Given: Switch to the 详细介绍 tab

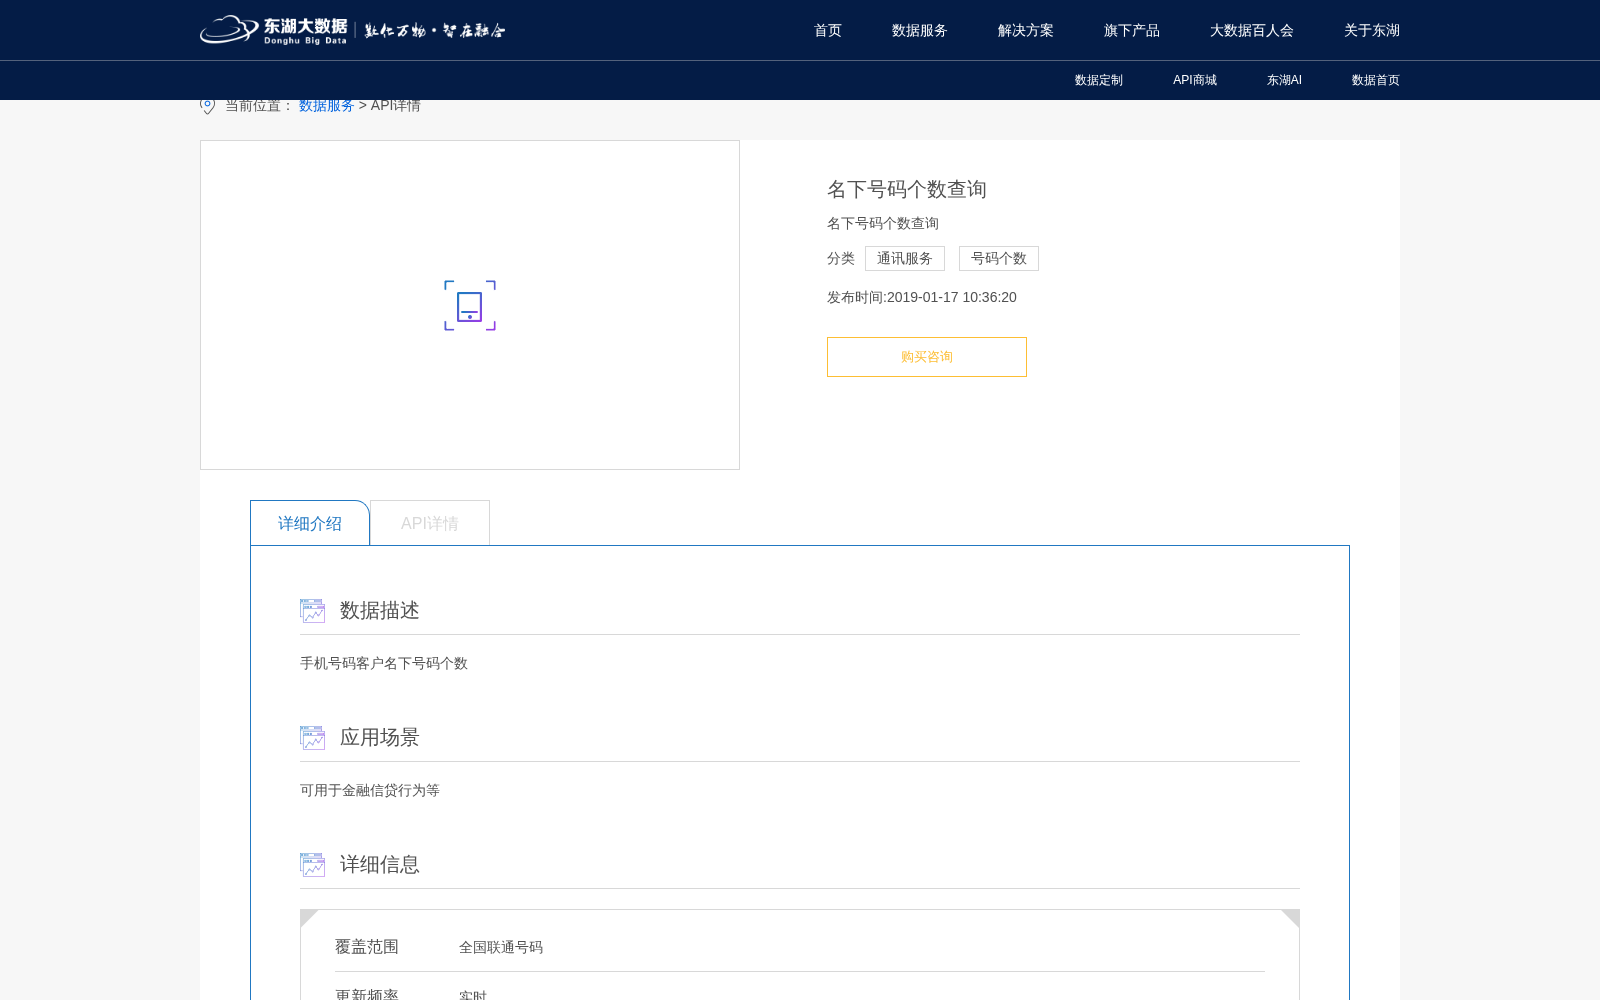Looking at the screenshot, I should [x=310, y=523].
